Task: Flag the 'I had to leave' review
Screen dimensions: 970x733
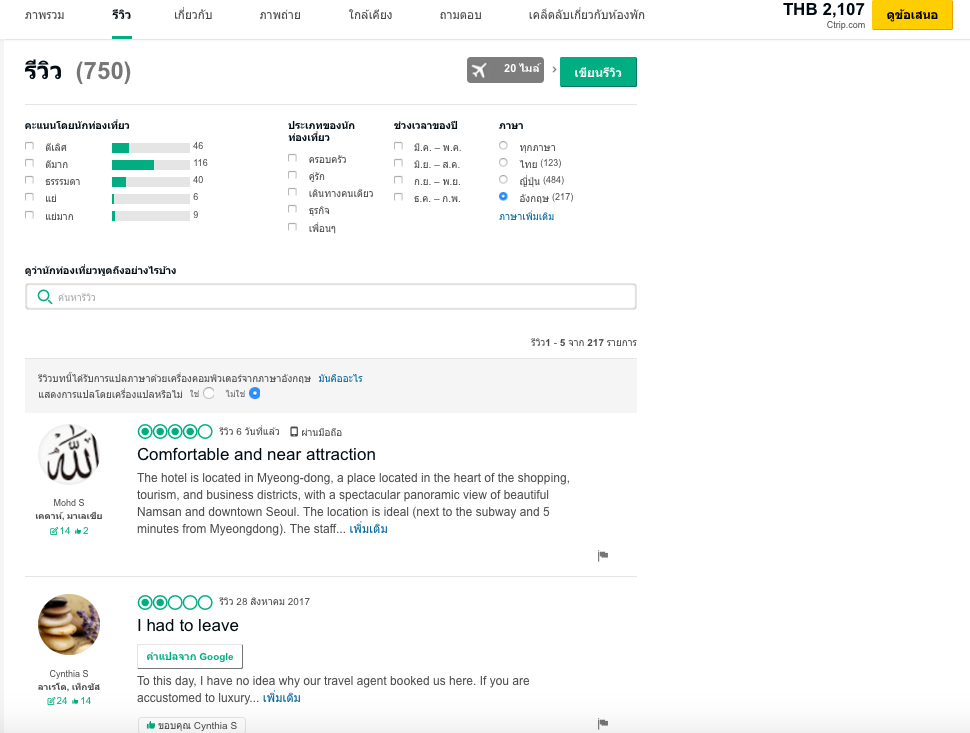Action: point(603,723)
